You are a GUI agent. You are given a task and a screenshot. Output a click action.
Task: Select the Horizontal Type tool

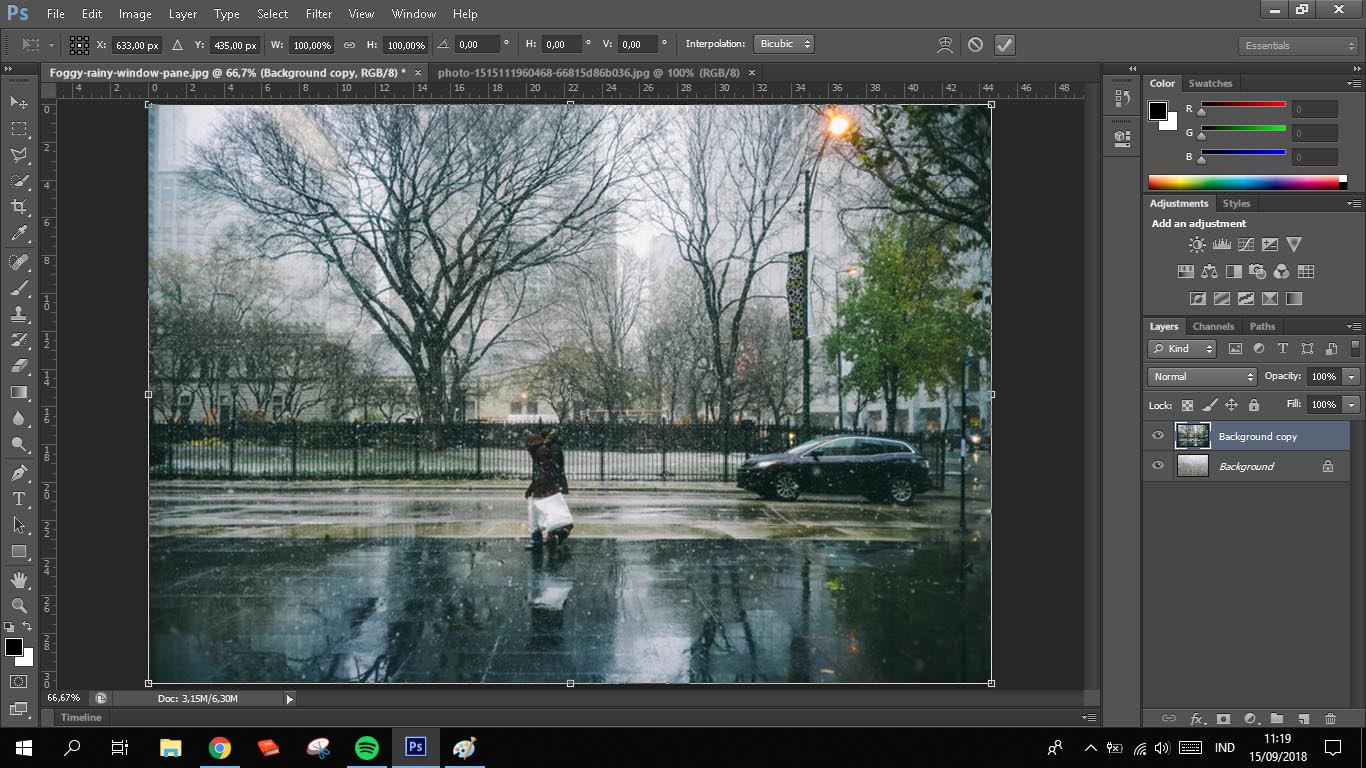pos(18,498)
